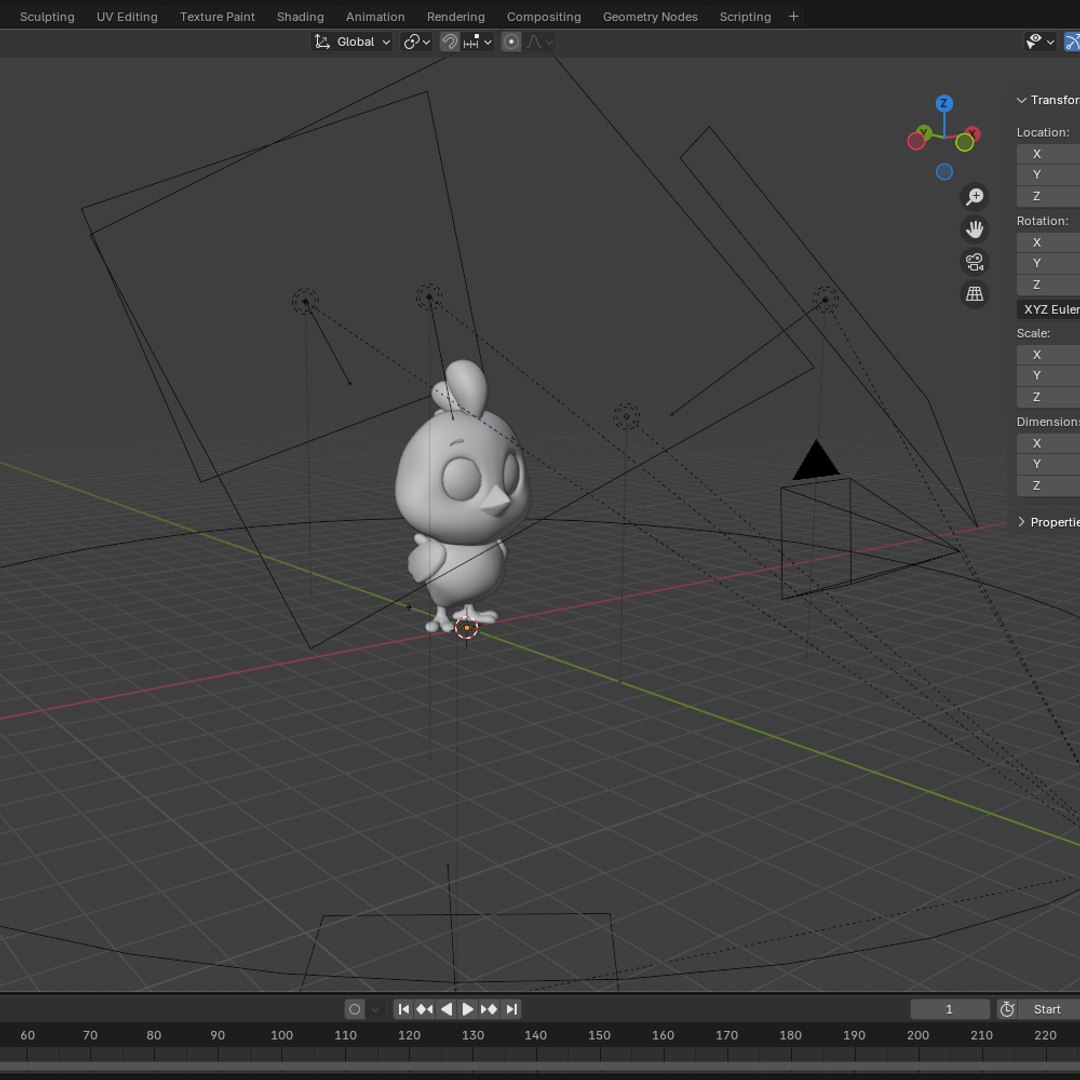Jump to the next keyframe
The width and height of the screenshot is (1080, 1080).
(489, 1009)
